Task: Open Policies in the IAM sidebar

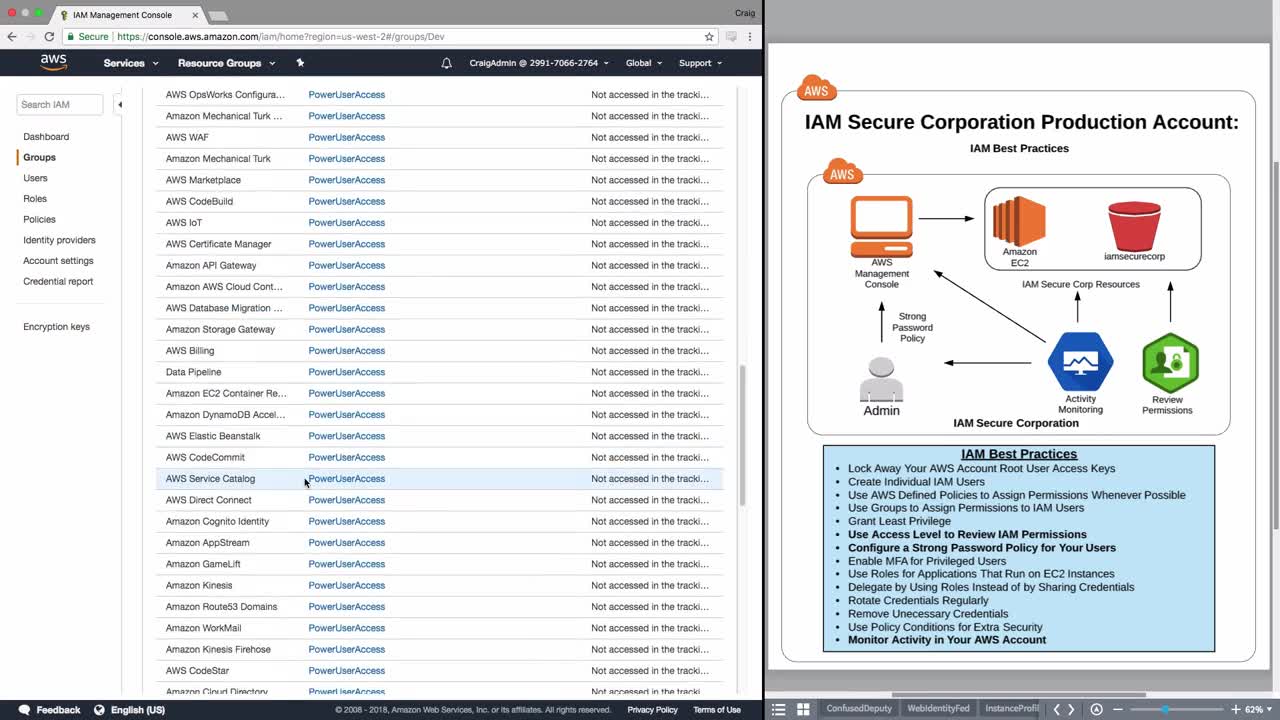Action: tap(39, 219)
